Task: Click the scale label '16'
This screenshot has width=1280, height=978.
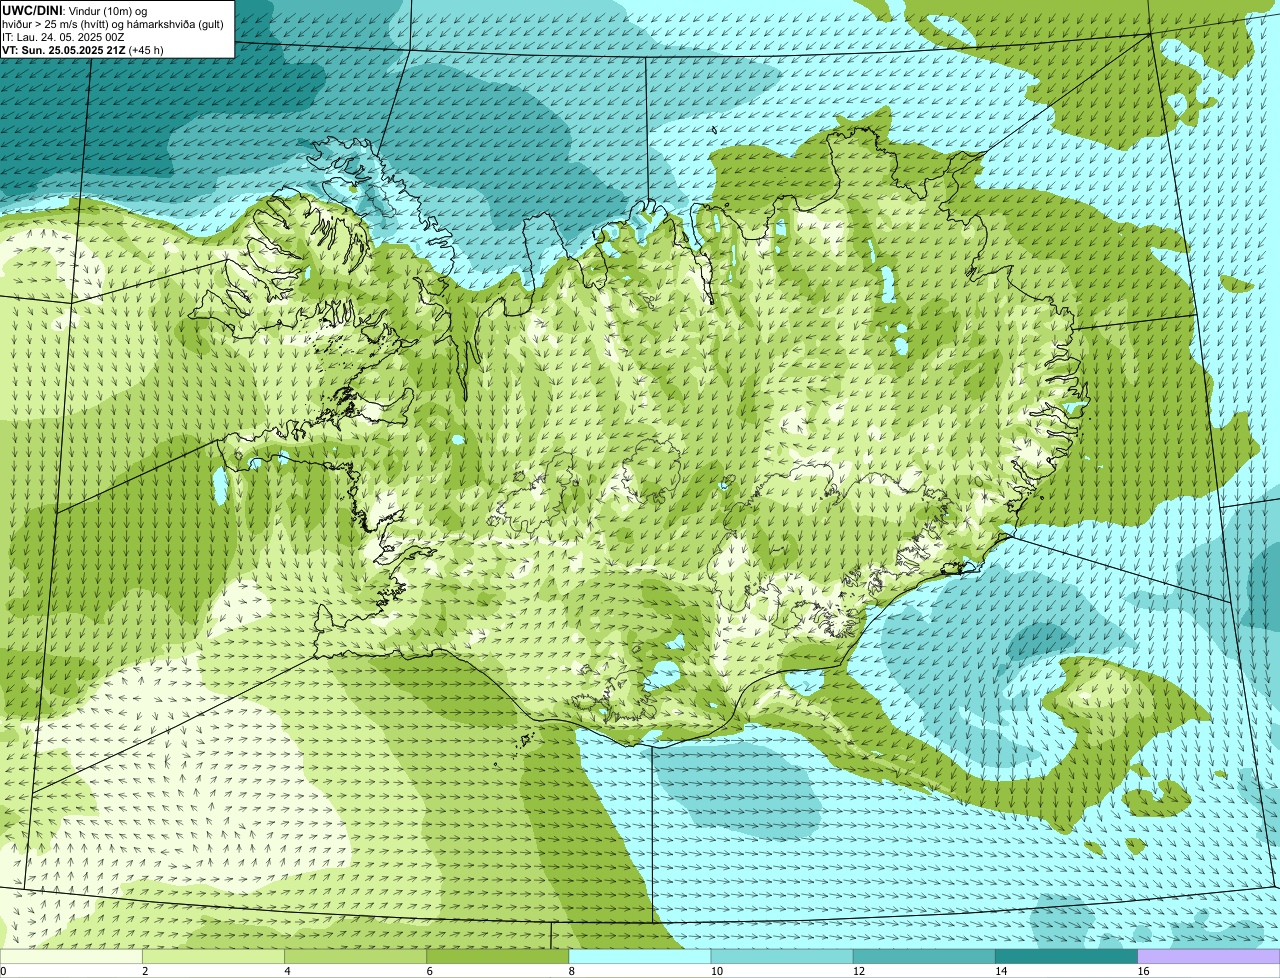Action: [x=1143, y=971]
